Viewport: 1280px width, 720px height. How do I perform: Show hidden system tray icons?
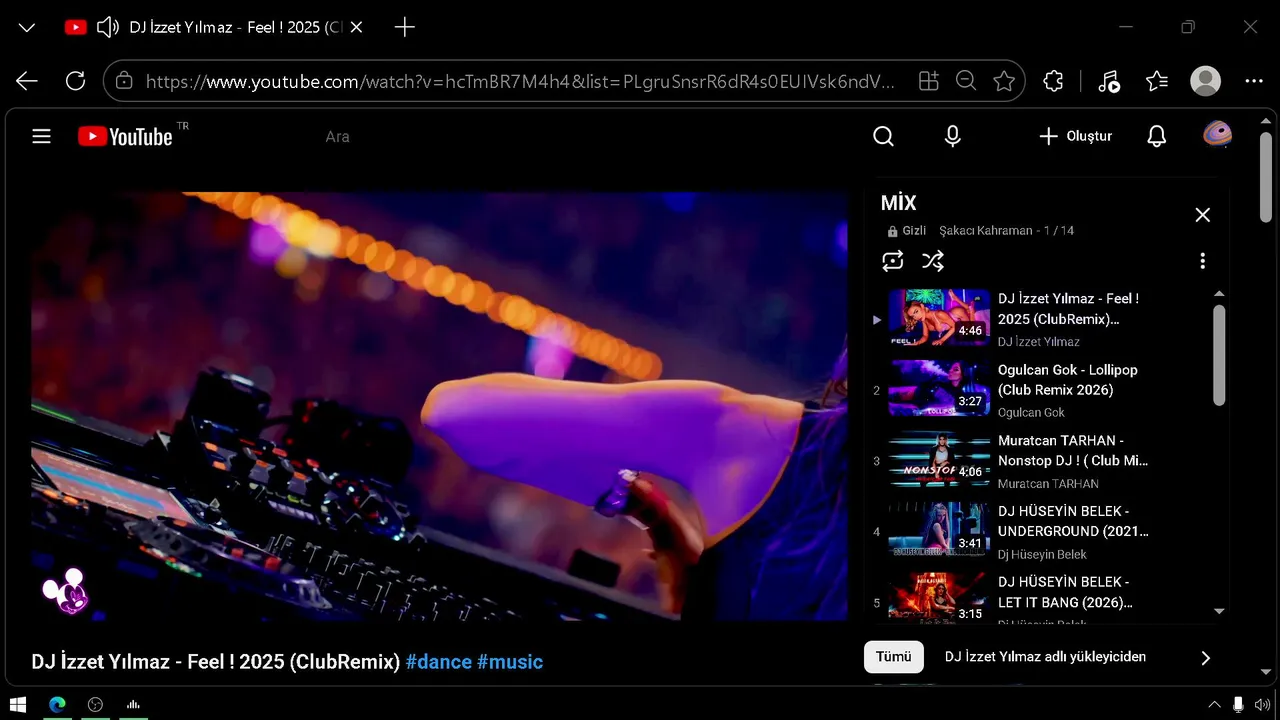pyautogui.click(x=1215, y=705)
